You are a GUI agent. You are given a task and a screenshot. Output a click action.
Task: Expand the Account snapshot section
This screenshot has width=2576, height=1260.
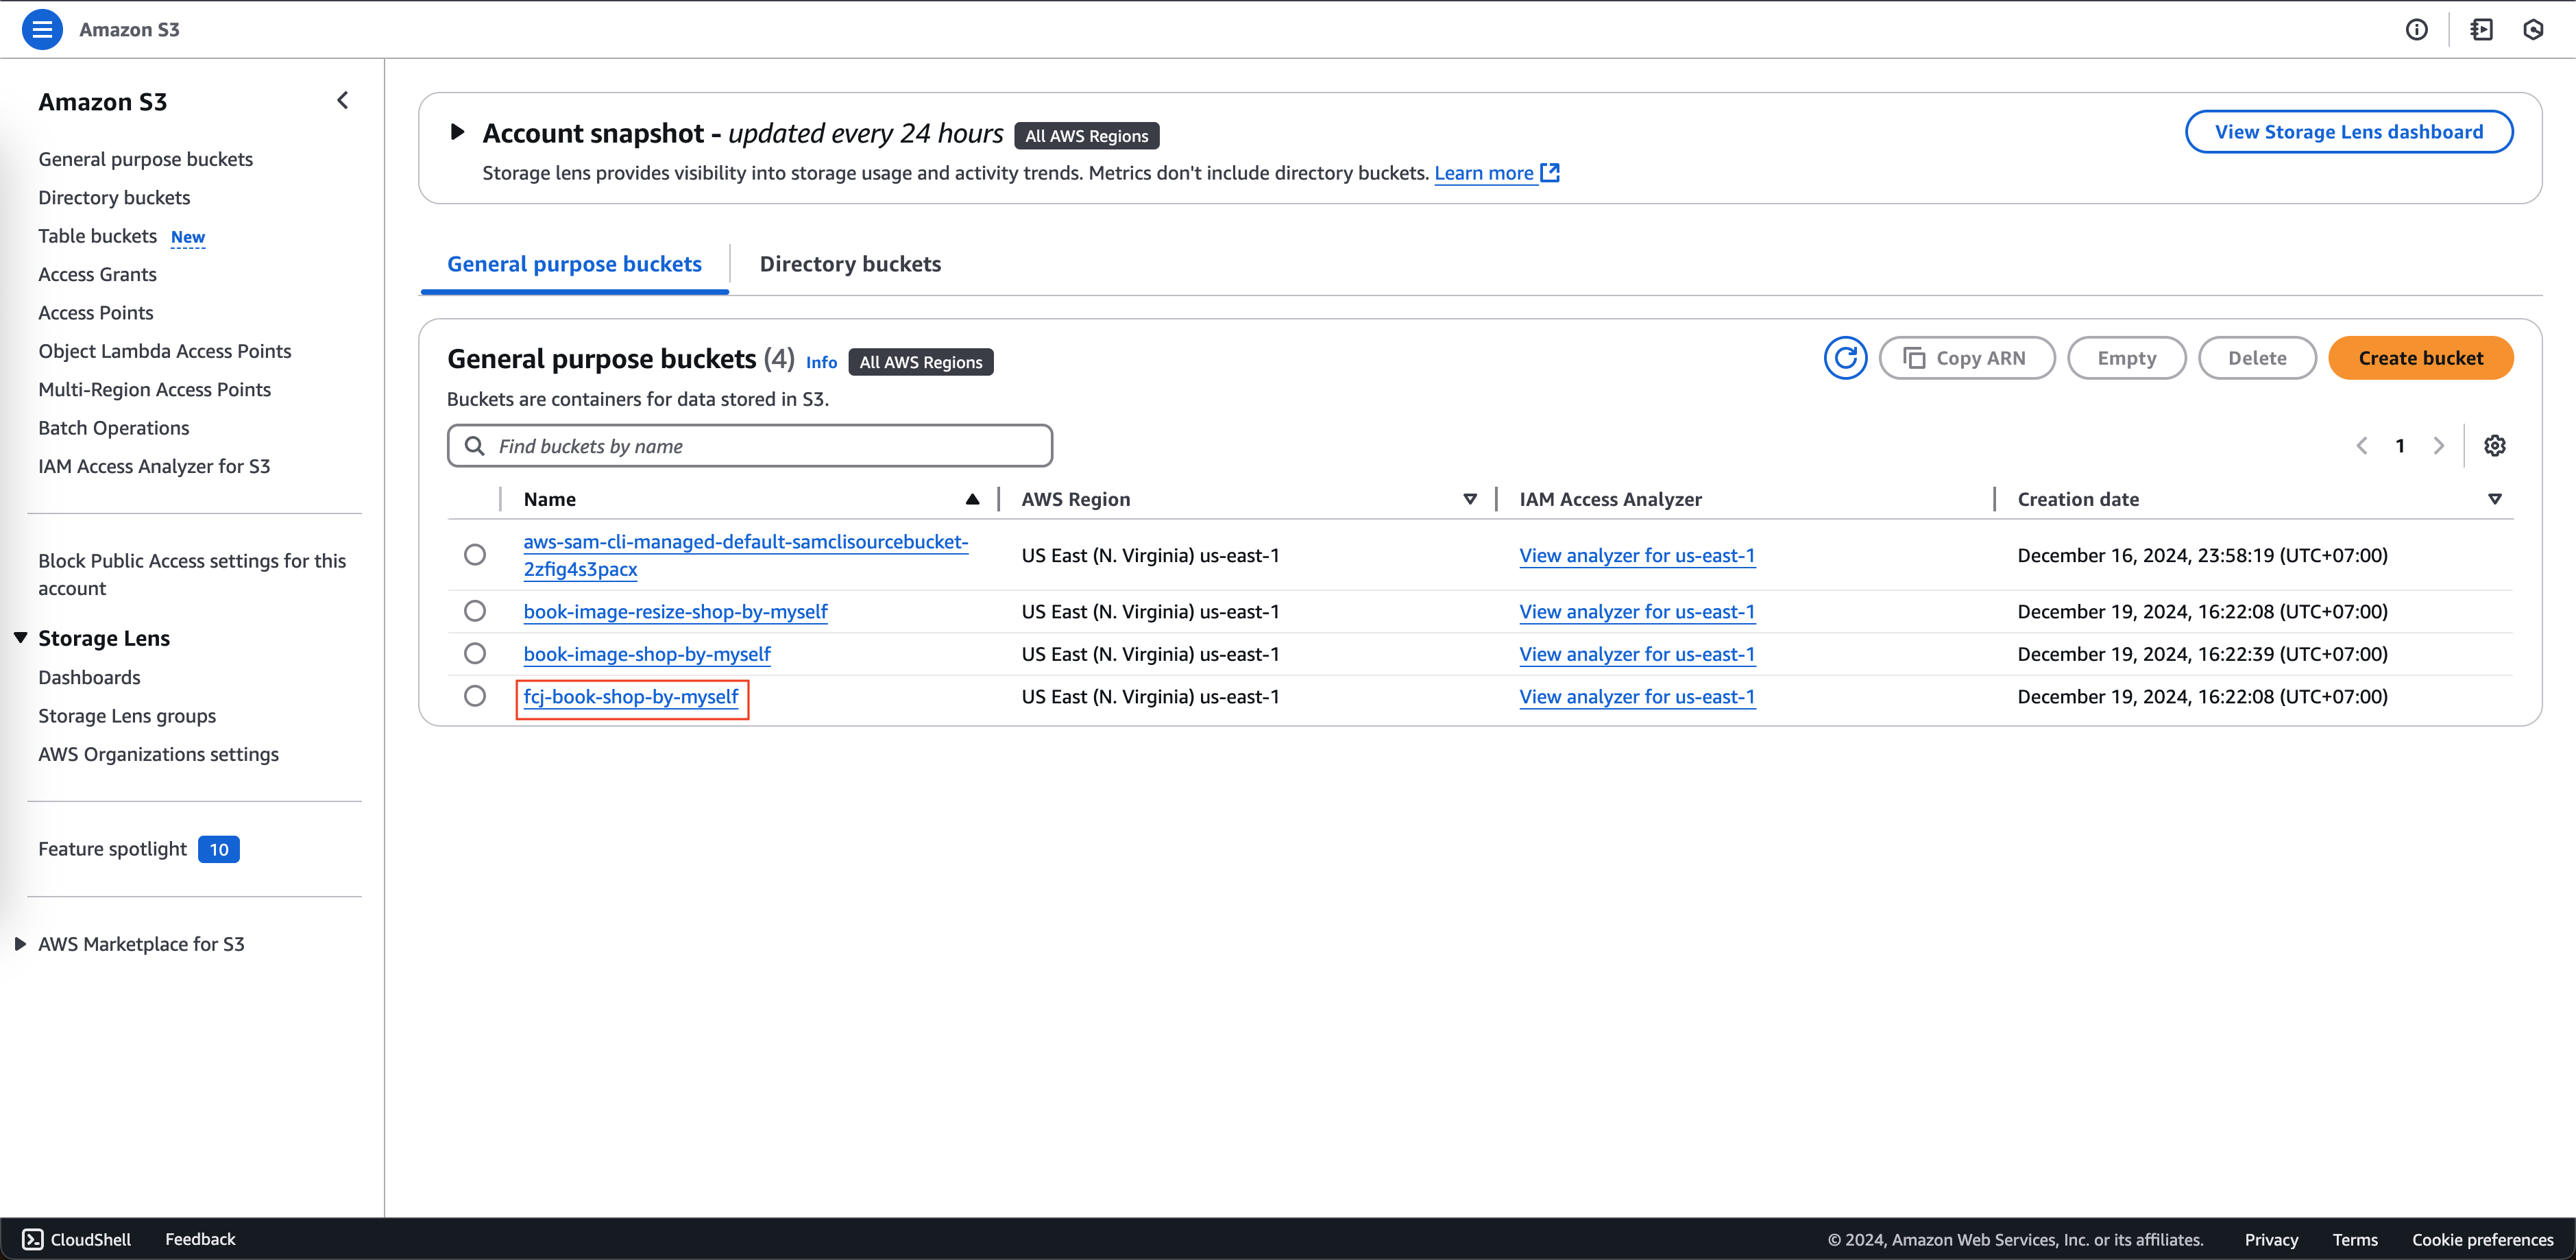click(458, 132)
